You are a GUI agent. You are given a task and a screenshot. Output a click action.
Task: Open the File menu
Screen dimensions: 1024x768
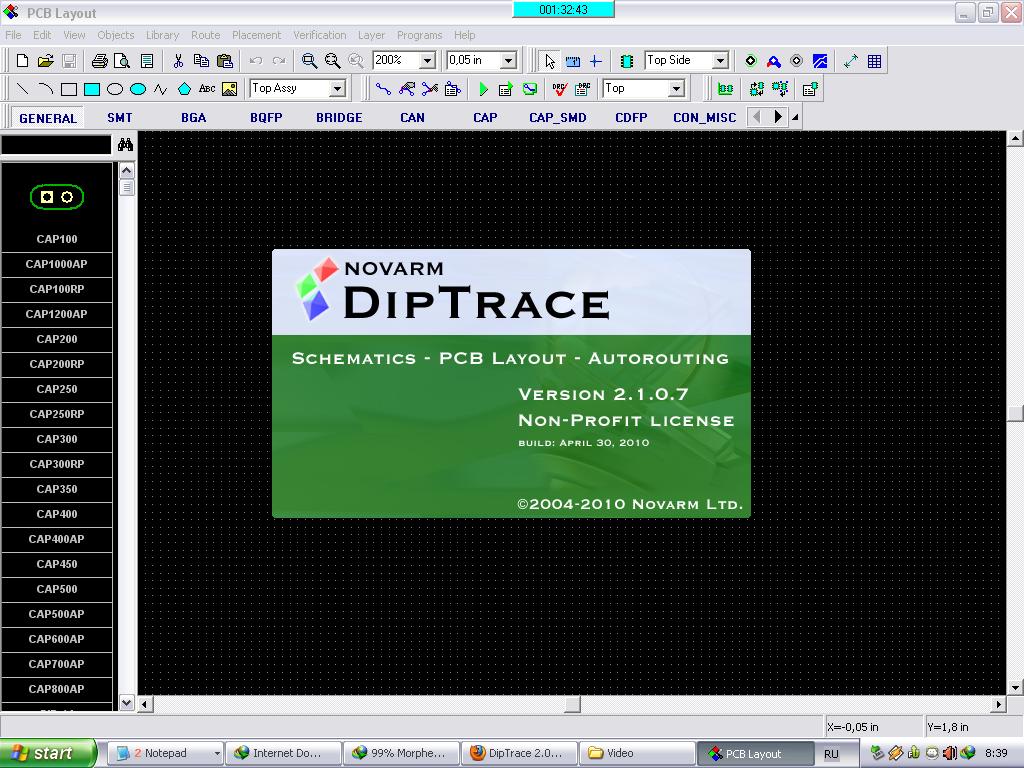[13, 35]
